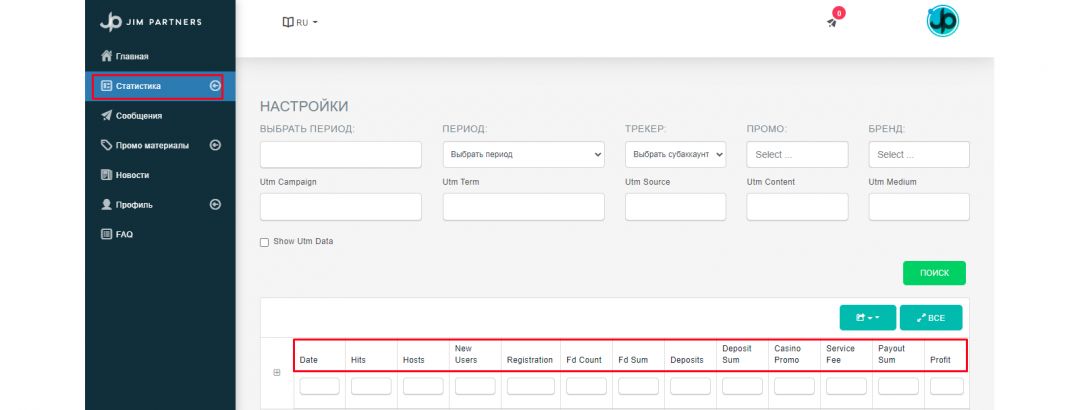Enable Show Utm Data checkbox
The width and height of the screenshot is (1080, 410).
coord(265,242)
